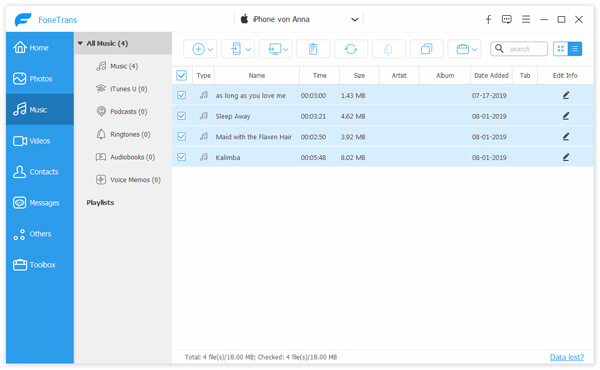The image size is (600, 370).
Task: Open the Videos section
Action: (40, 140)
